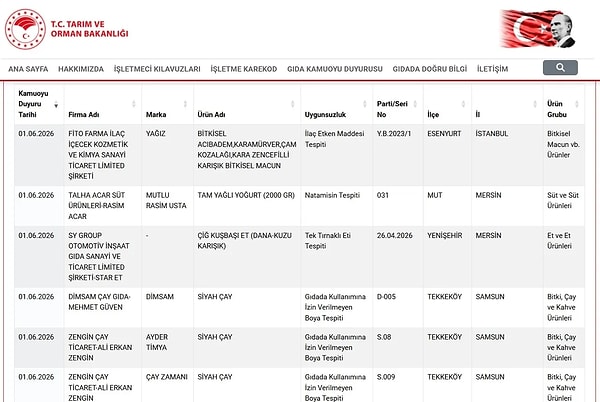
Task: Open the İLETİŞİM menu item
Action: tap(492, 69)
